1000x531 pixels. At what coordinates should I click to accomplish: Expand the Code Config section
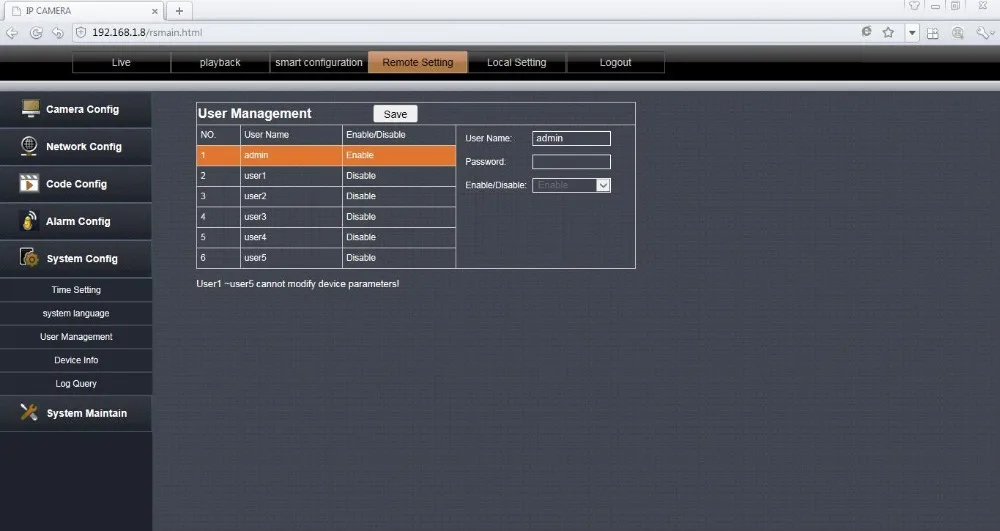coord(75,184)
